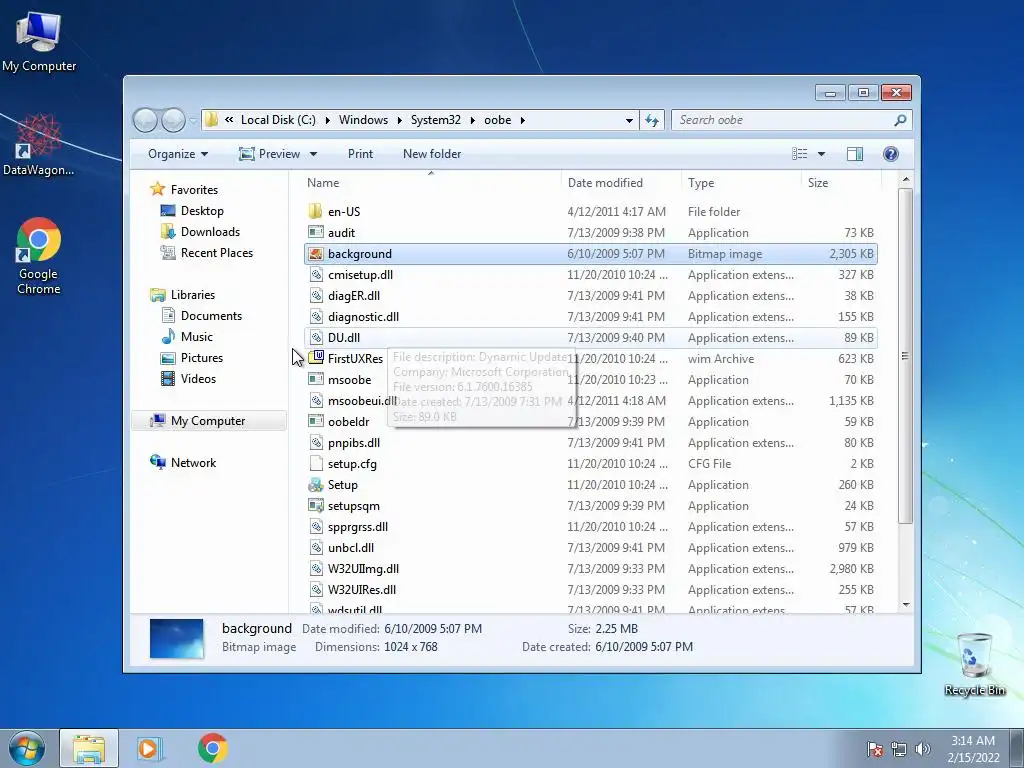Select the setup.cfg file
The image size is (1024, 768).
(x=591, y=464)
